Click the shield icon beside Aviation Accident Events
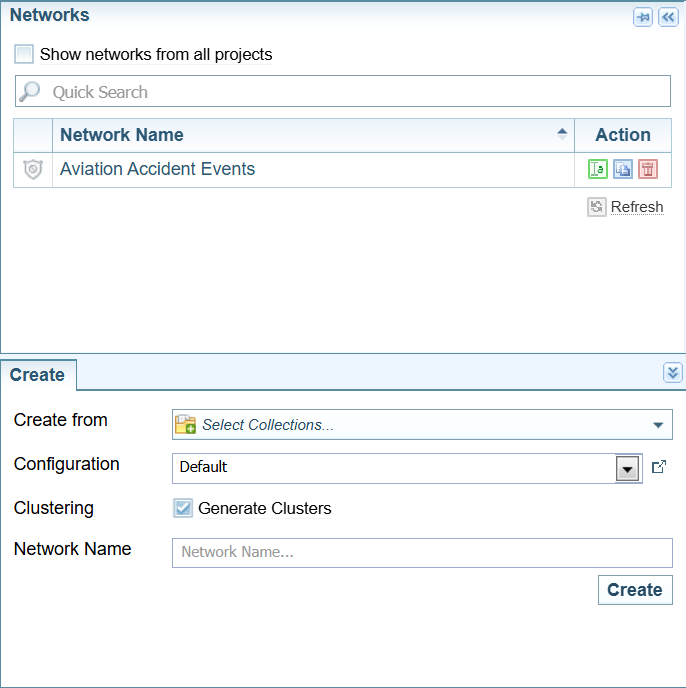686x688 pixels. pyautogui.click(x=33, y=170)
